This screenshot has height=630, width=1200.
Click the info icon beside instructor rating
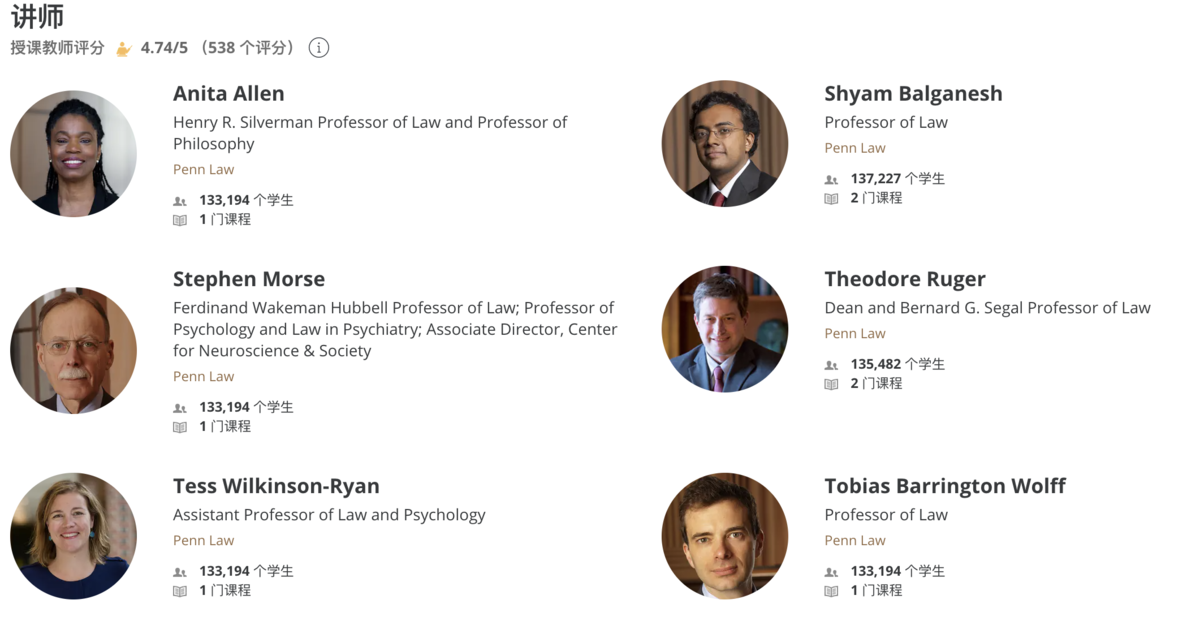coord(319,47)
